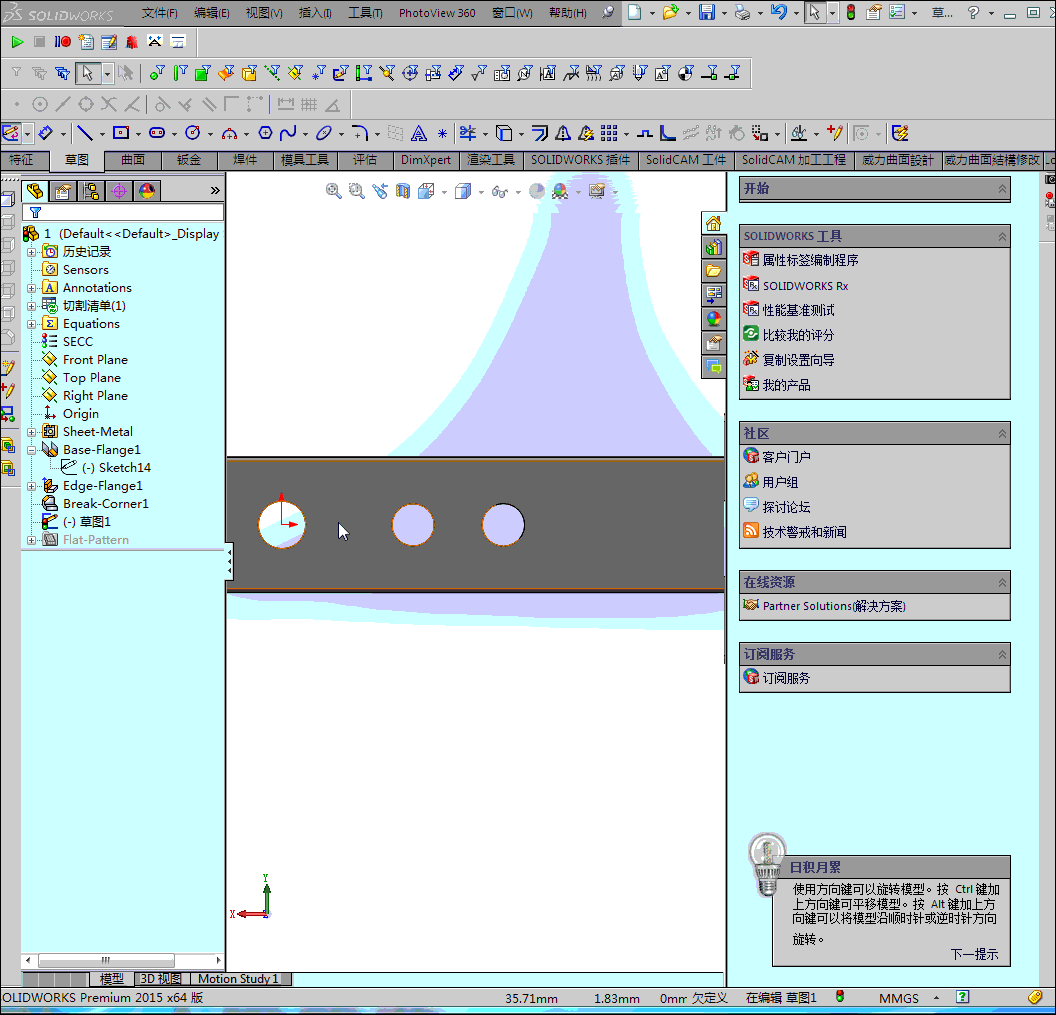The image size is (1056, 1015).
Task: Open the FeatureManager design tree tab
Action: coord(35,191)
